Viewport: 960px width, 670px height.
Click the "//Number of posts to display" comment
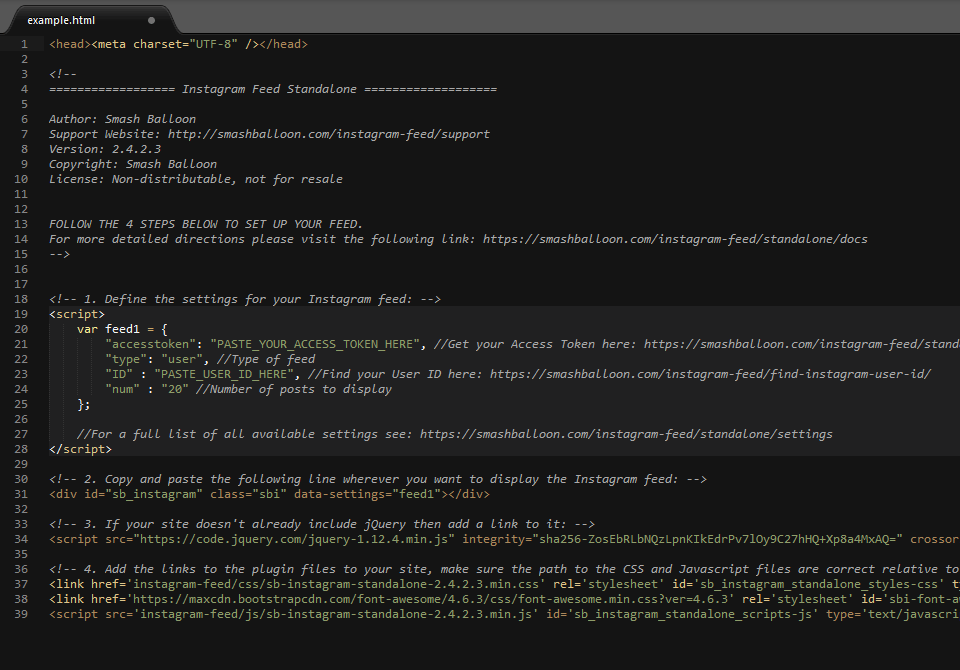[x=294, y=390]
